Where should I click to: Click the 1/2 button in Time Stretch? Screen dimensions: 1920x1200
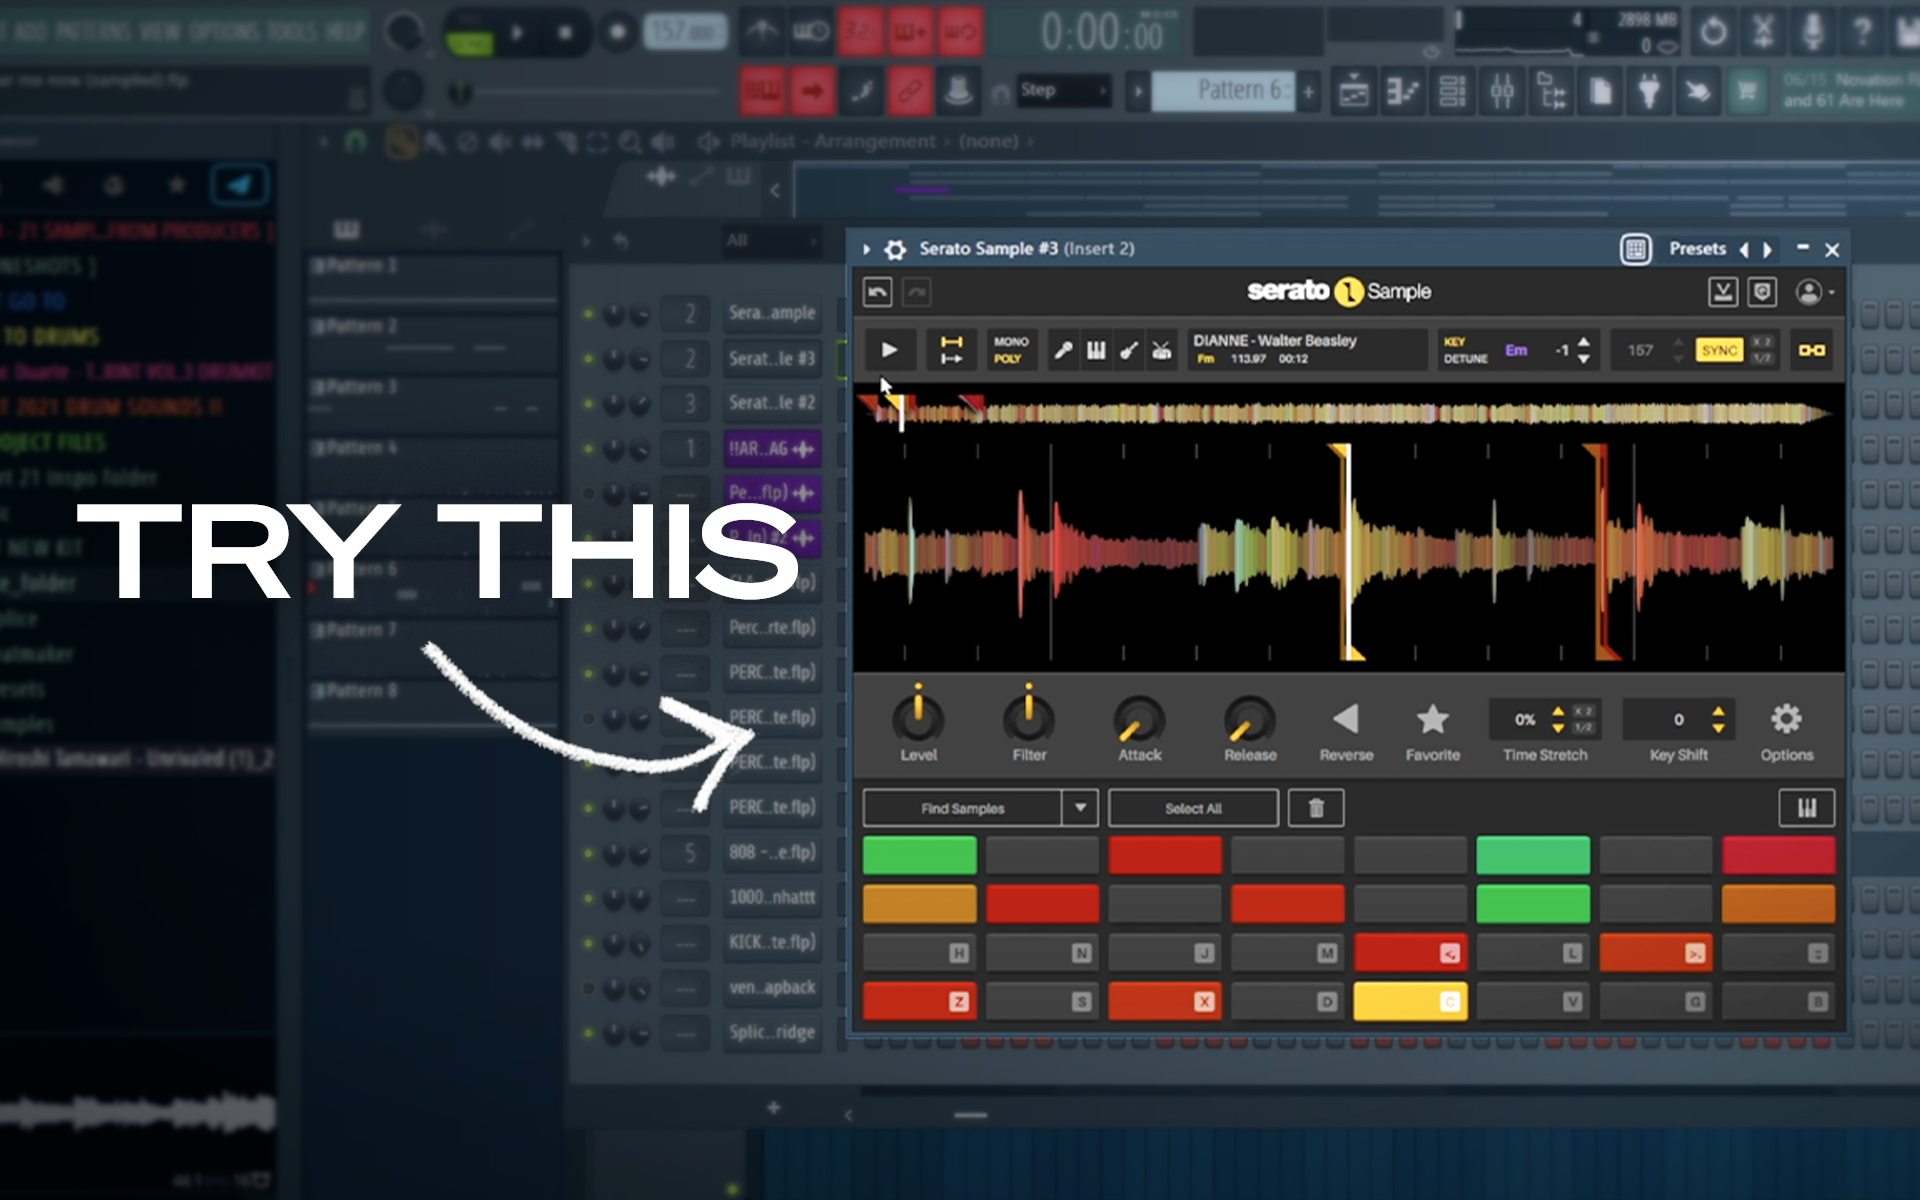click(x=1583, y=727)
